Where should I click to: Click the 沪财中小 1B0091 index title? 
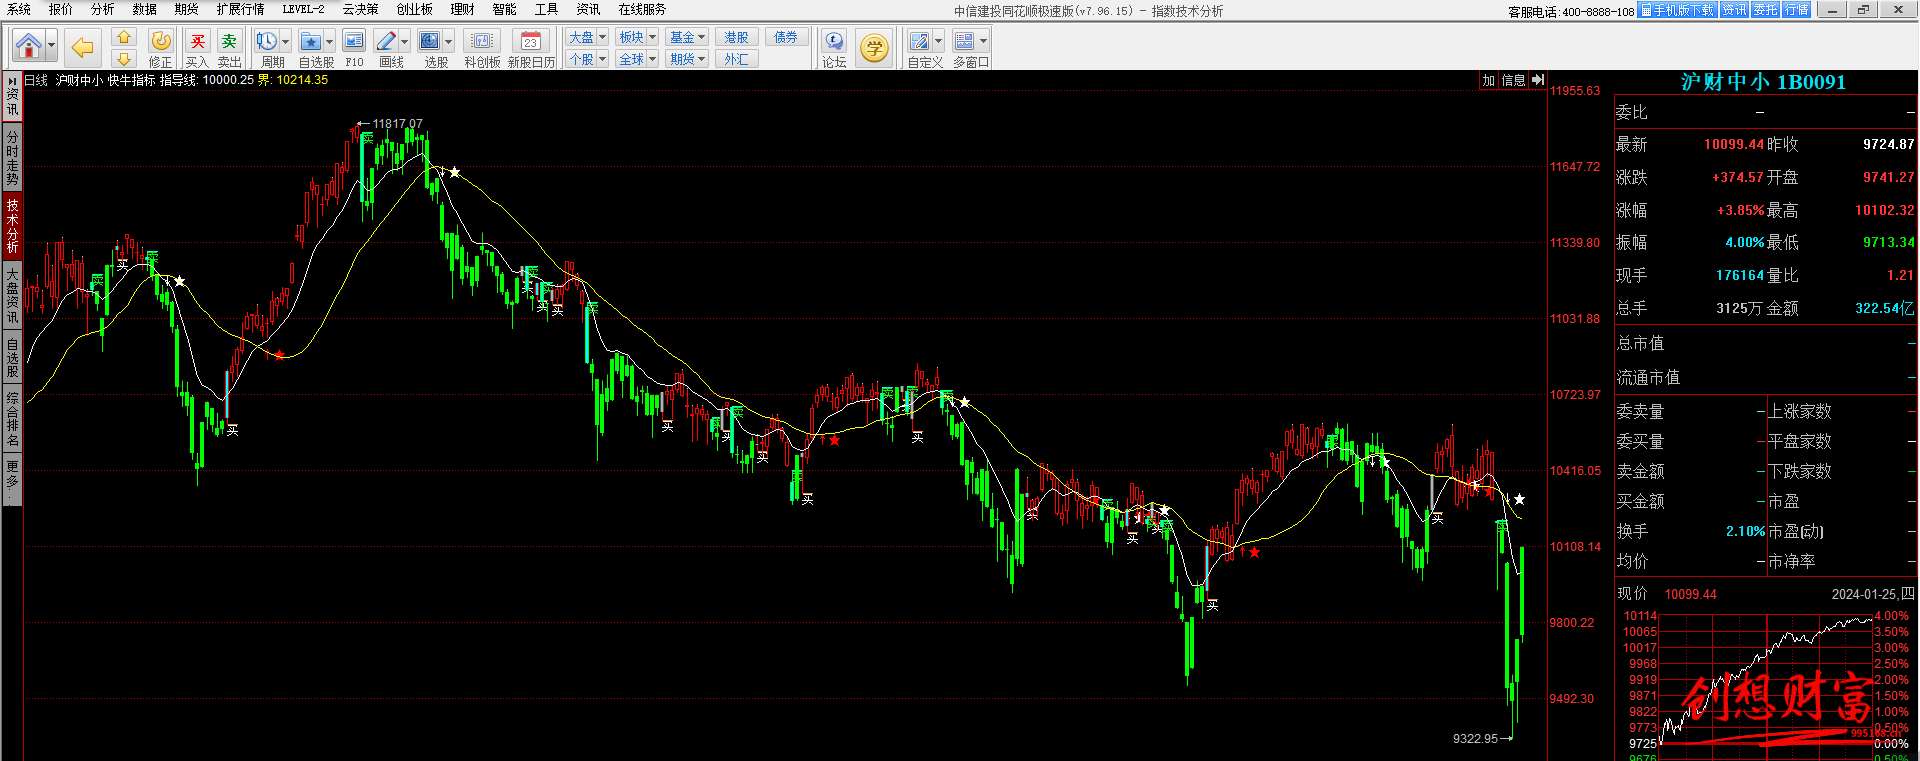pyautogui.click(x=1763, y=82)
